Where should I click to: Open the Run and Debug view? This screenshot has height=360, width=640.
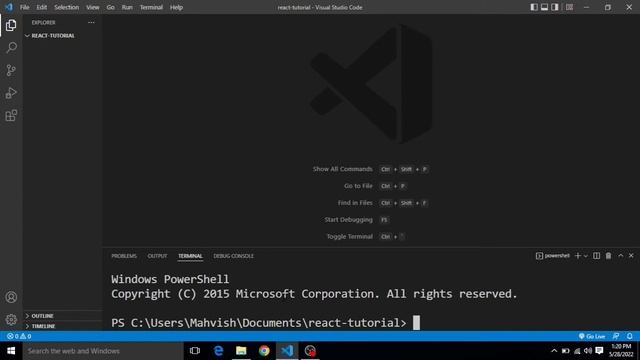coord(11,93)
